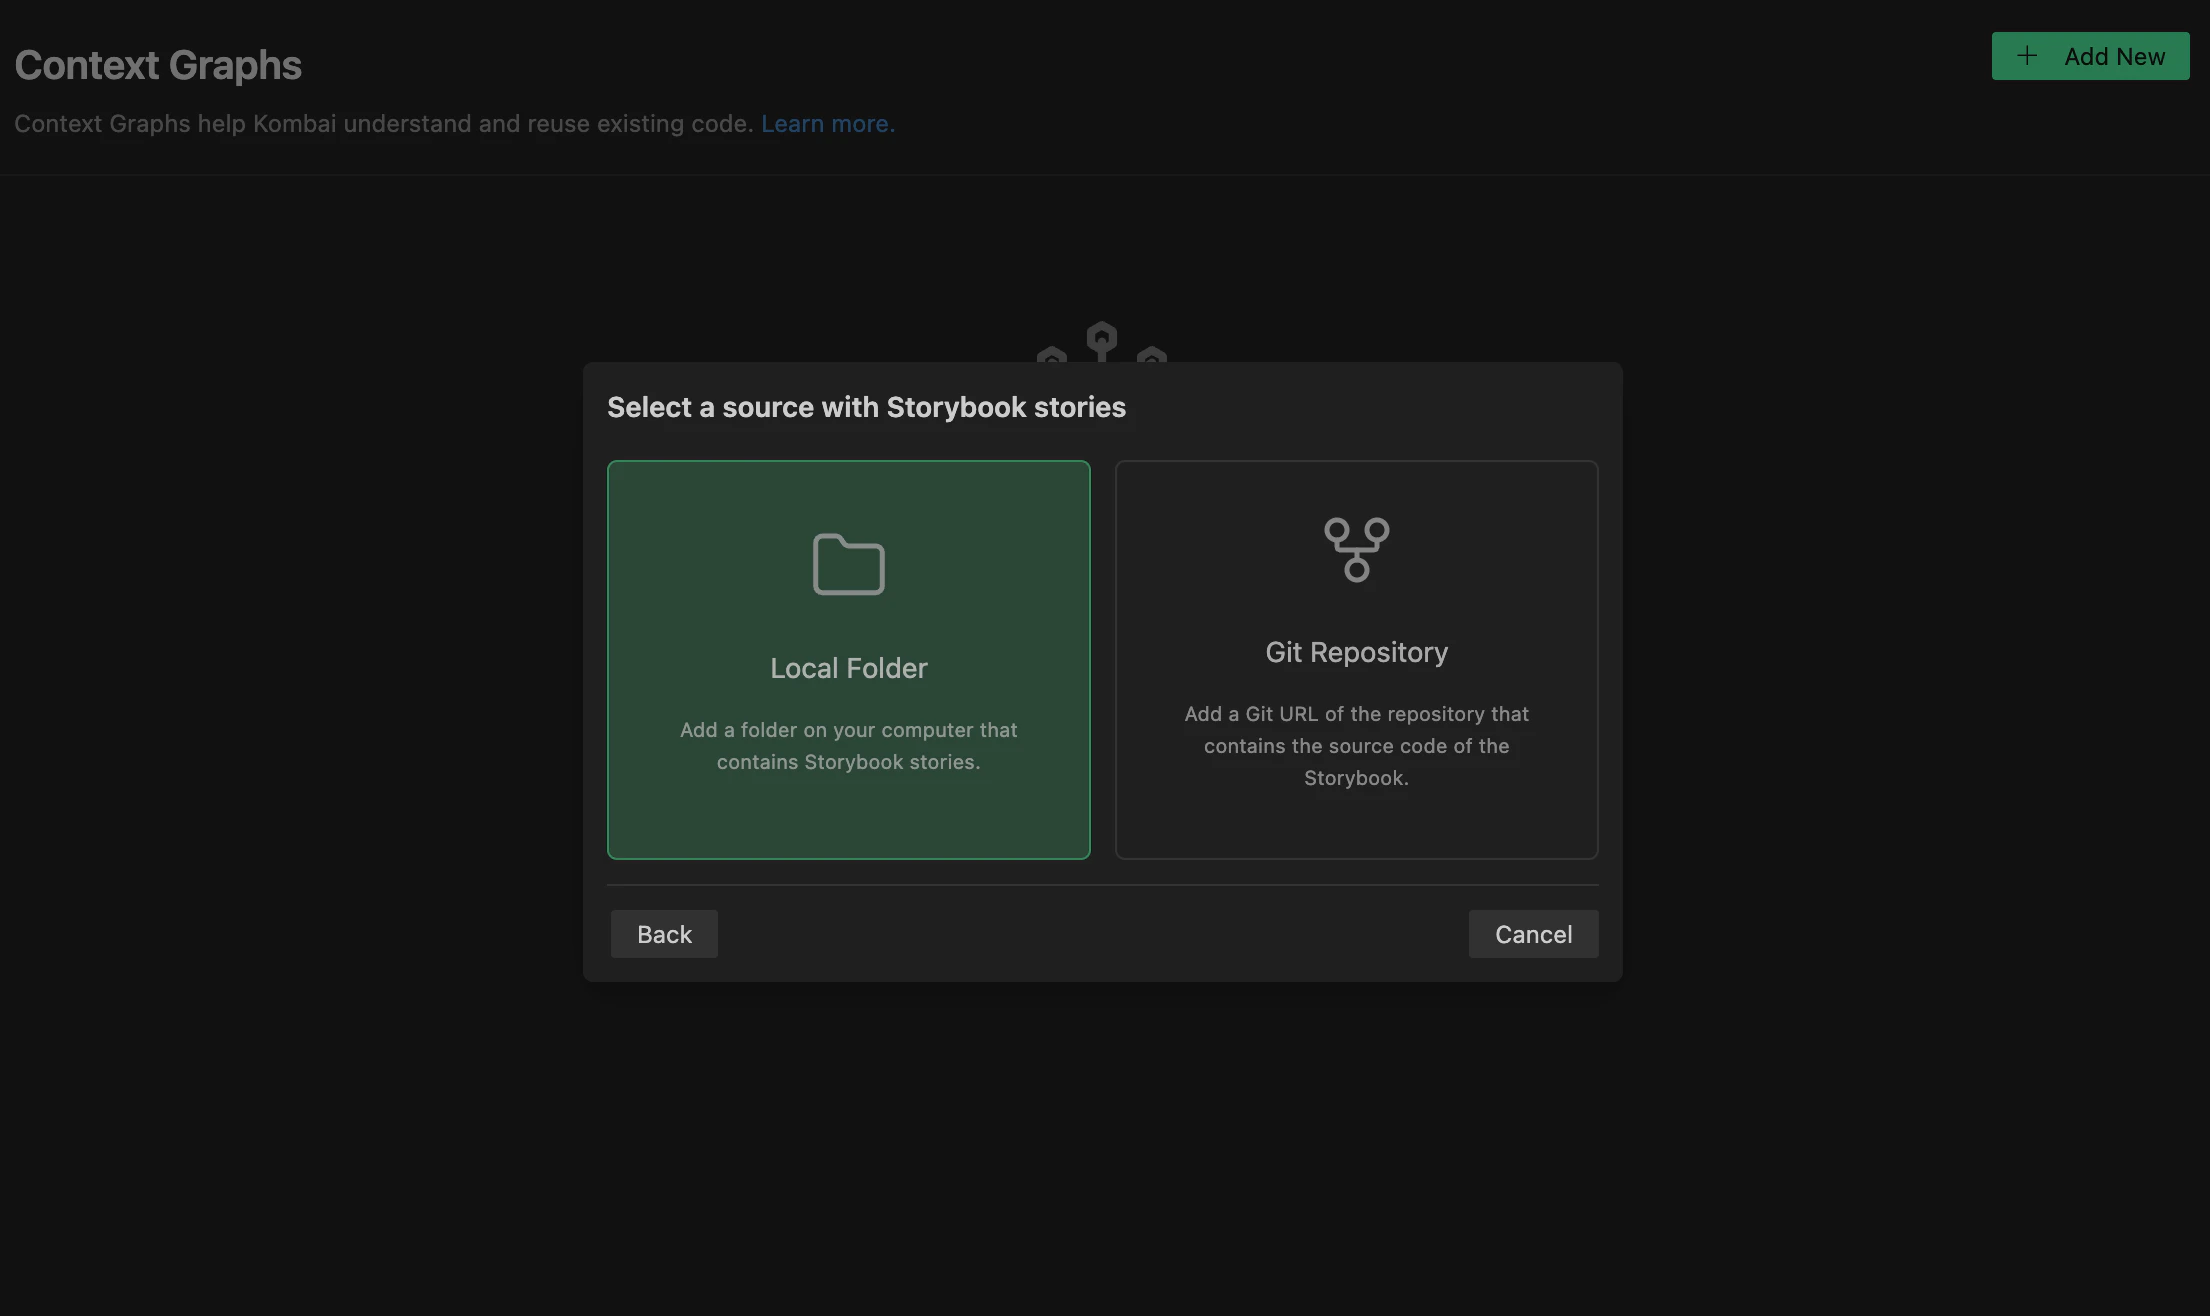
Task: Click the 'Add New' label text
Action: coord(2114,57)
